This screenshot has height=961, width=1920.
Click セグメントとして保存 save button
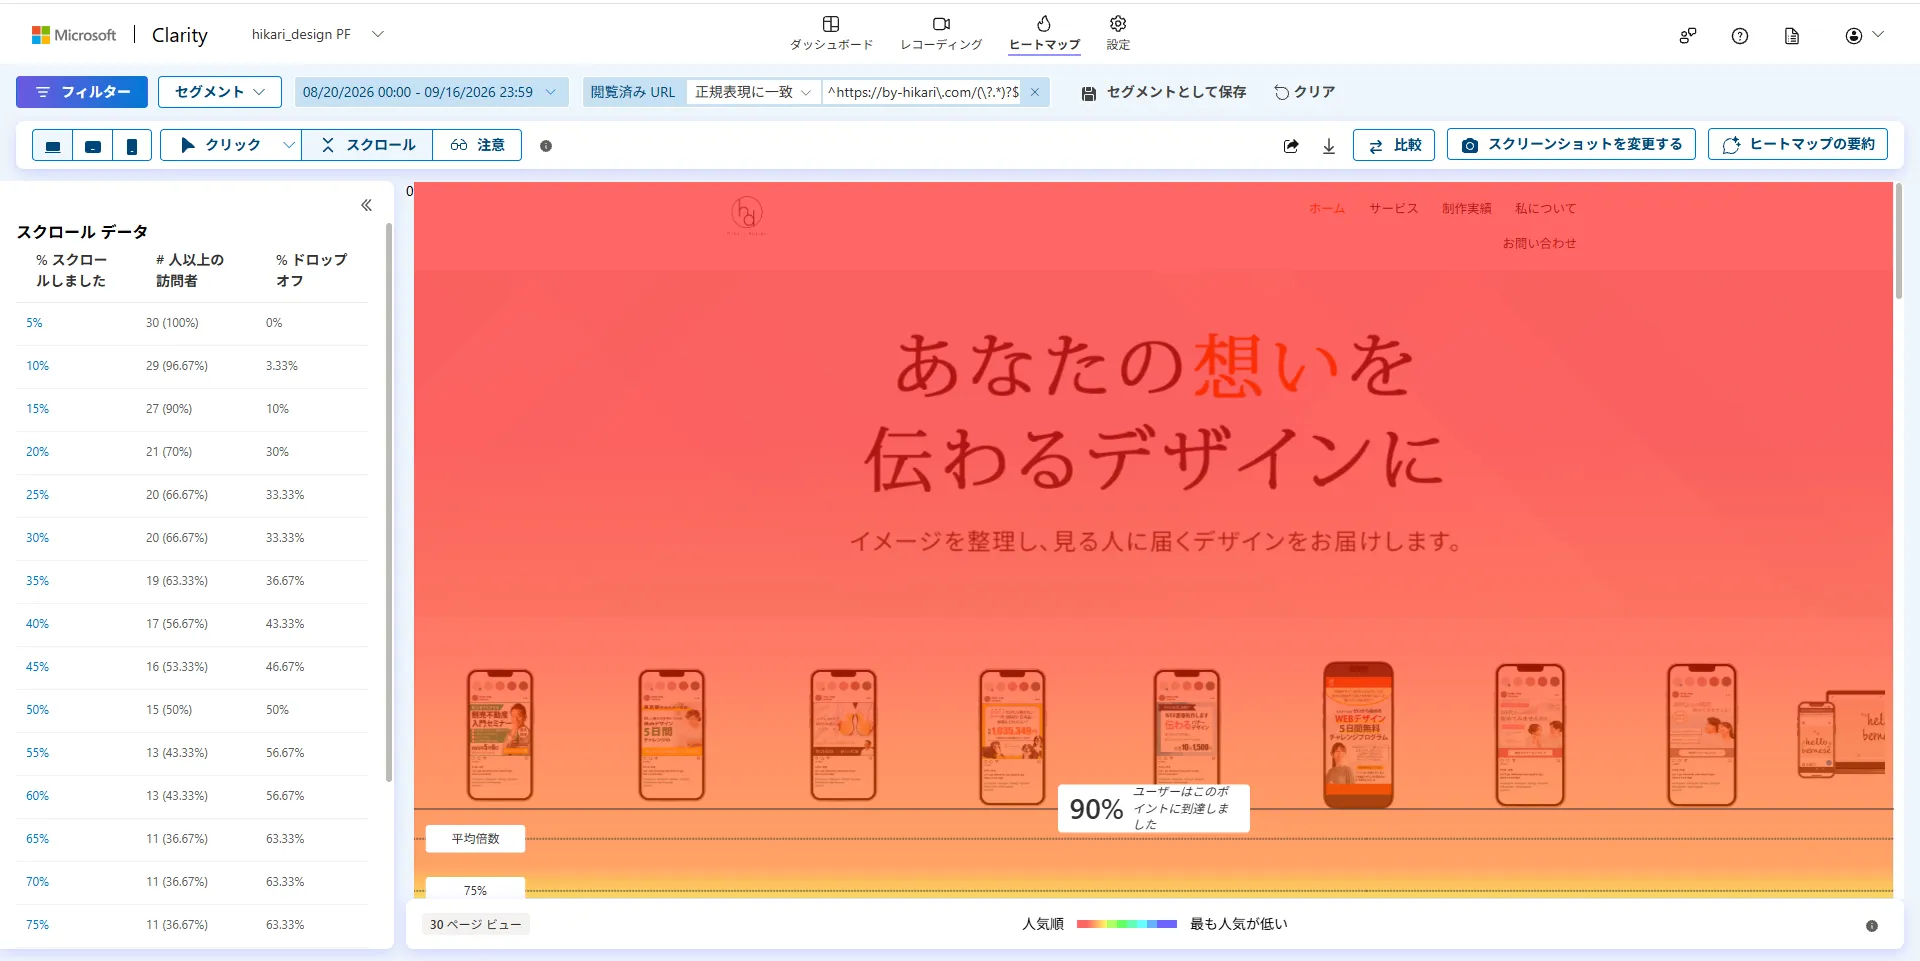[x=1164, y=92]
